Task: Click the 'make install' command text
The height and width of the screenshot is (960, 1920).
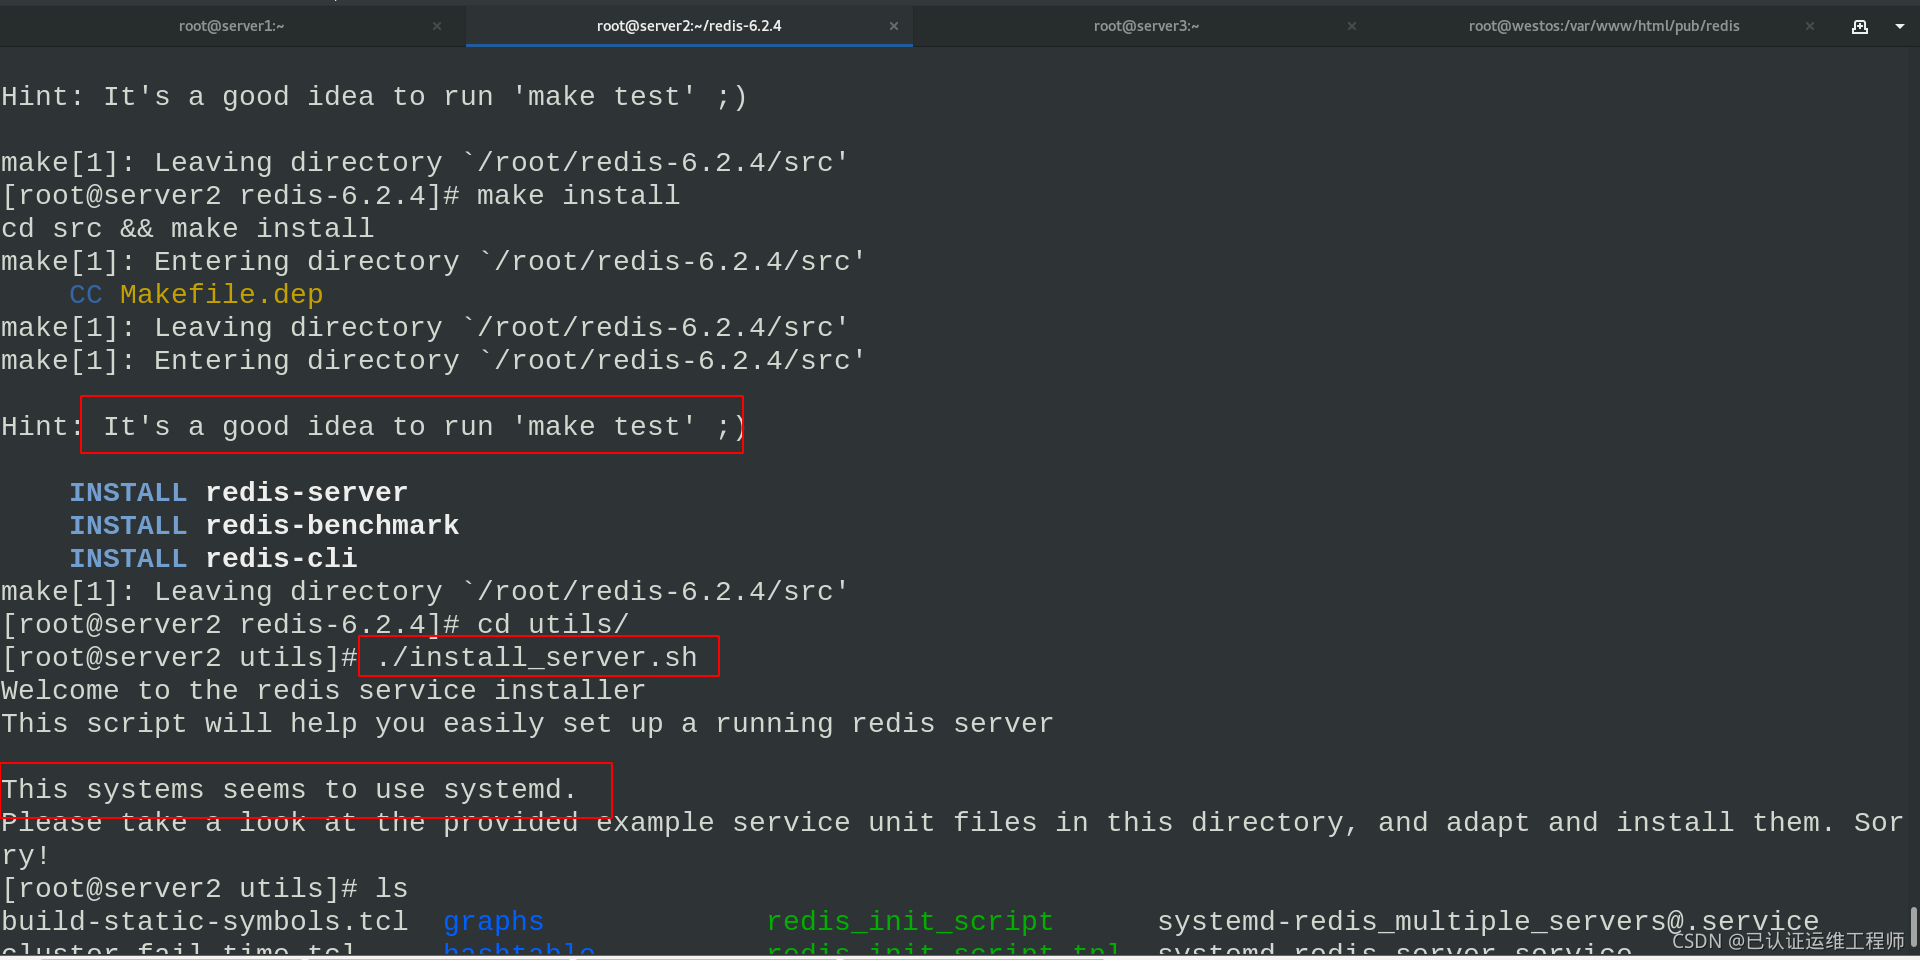Action: click(578, 195)
